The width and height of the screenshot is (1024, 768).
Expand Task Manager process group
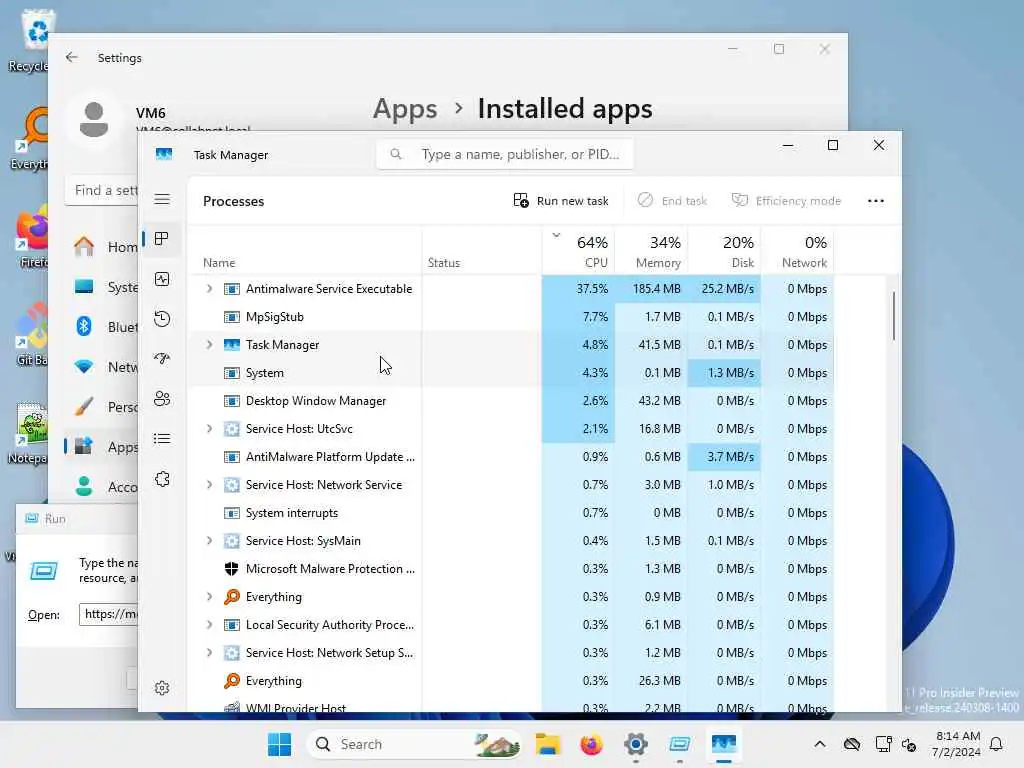click(209, 345)
